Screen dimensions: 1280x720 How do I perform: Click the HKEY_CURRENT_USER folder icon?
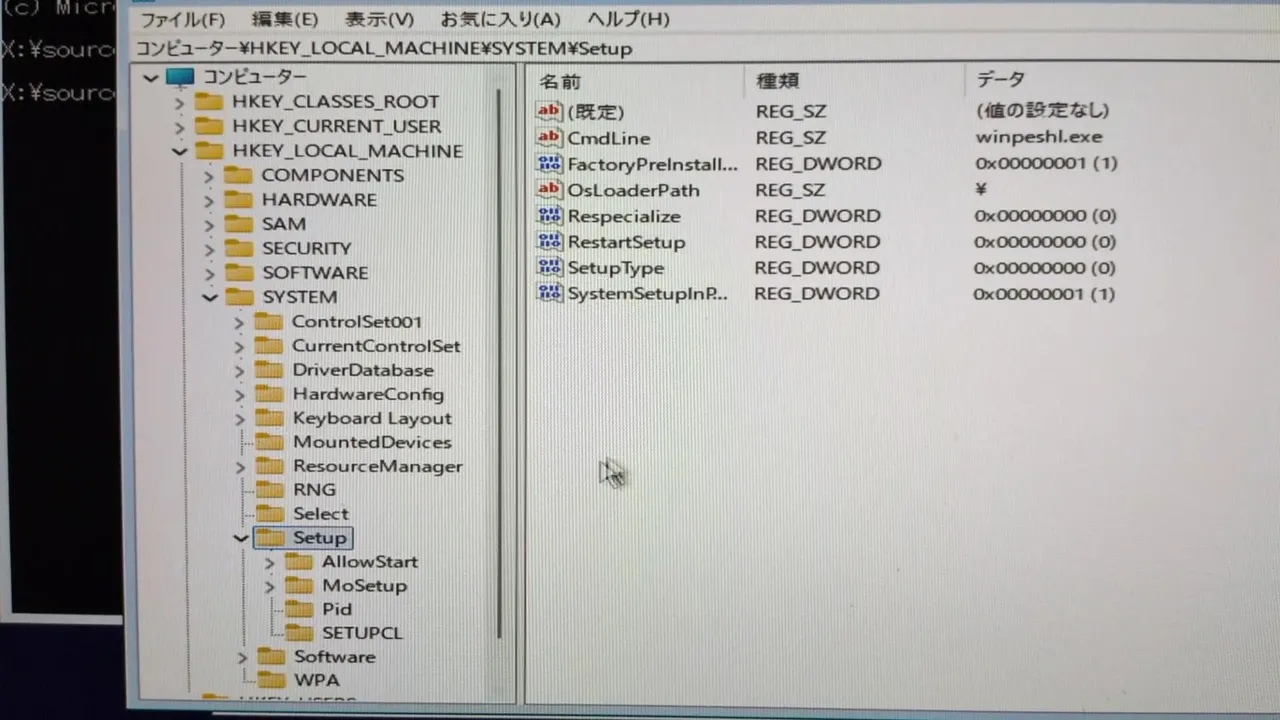click(209, 126)
